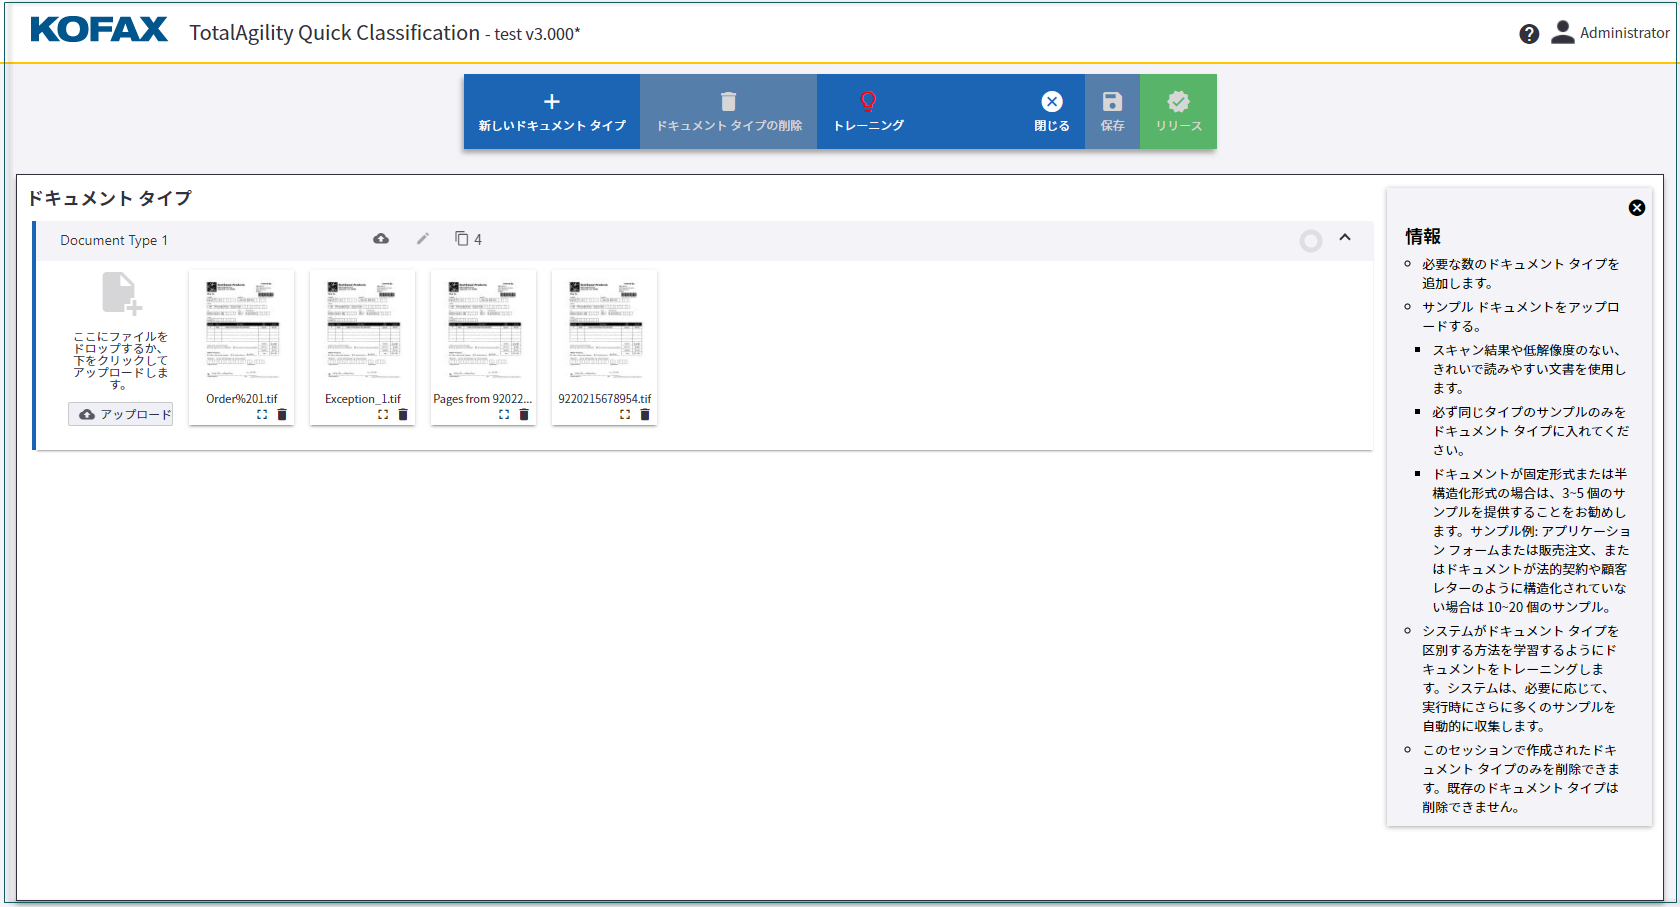The image size is (1680, 907).
Task: Expand the 9220215678954.tif preview fullscreen
Action: coord(625,415)
